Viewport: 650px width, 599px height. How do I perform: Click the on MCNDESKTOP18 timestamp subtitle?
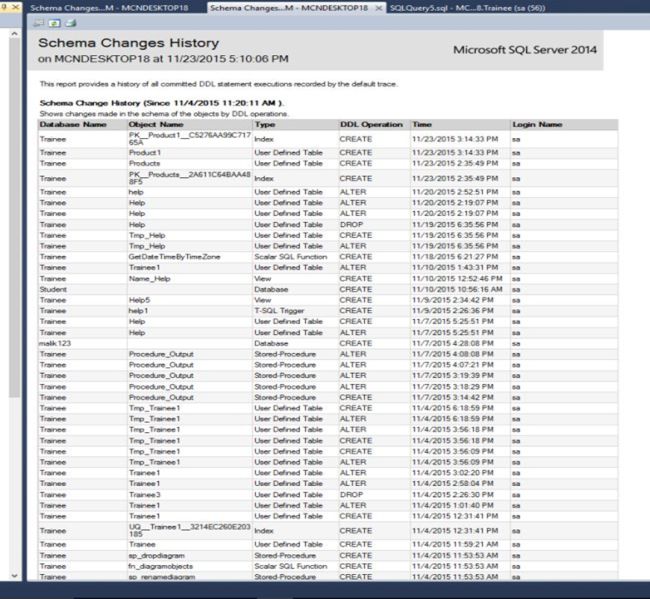163,59
